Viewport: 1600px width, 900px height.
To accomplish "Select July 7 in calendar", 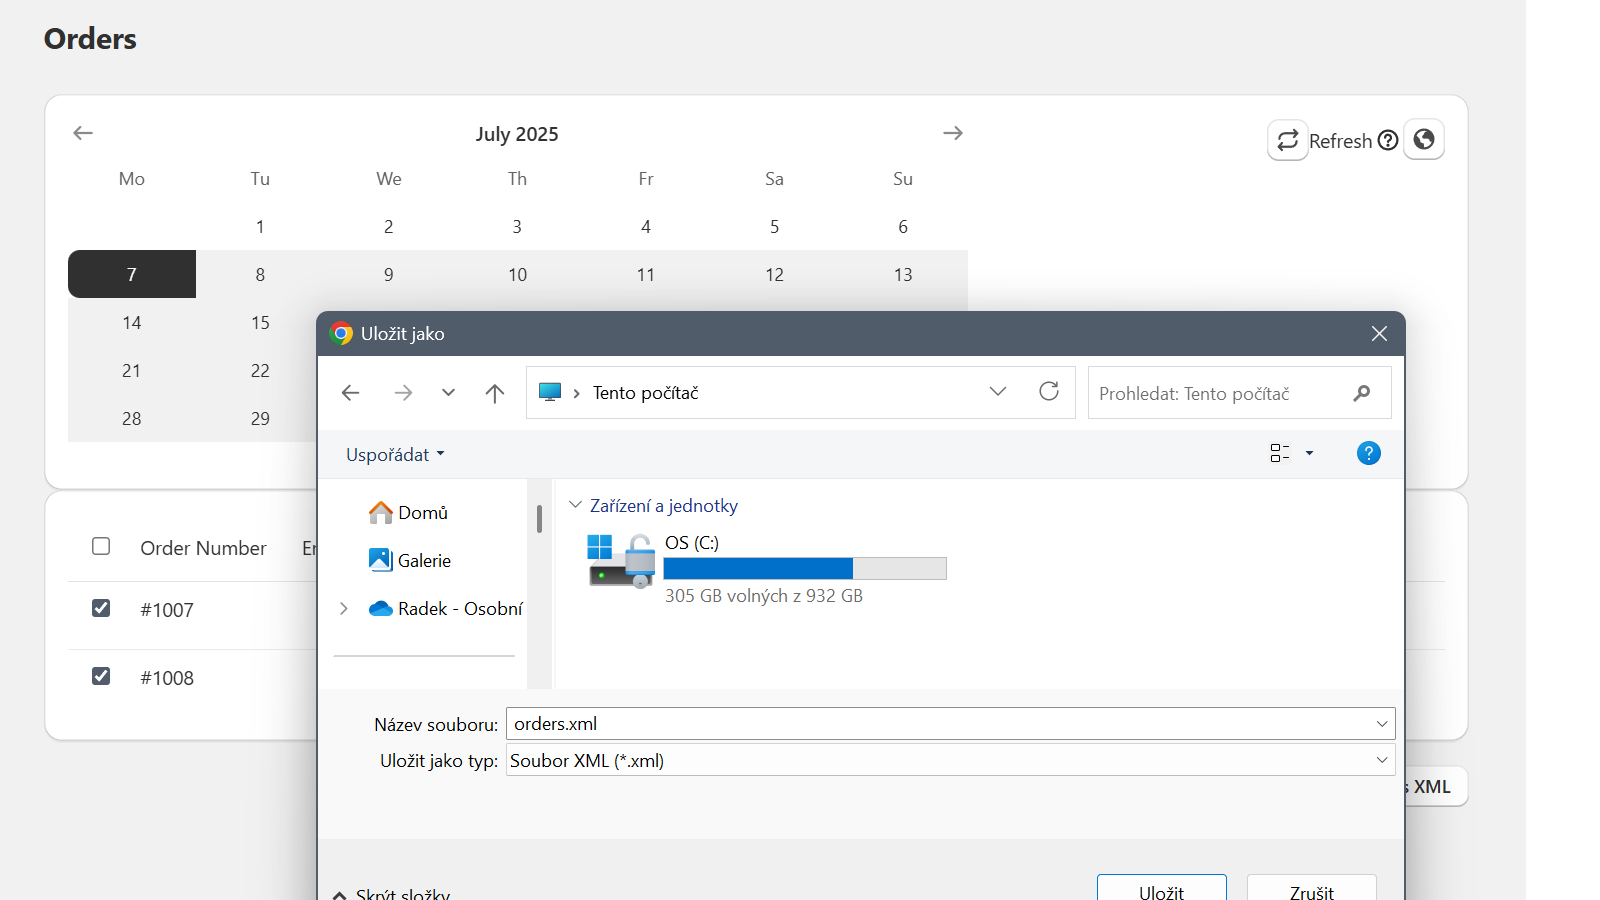I will [132, 274].
